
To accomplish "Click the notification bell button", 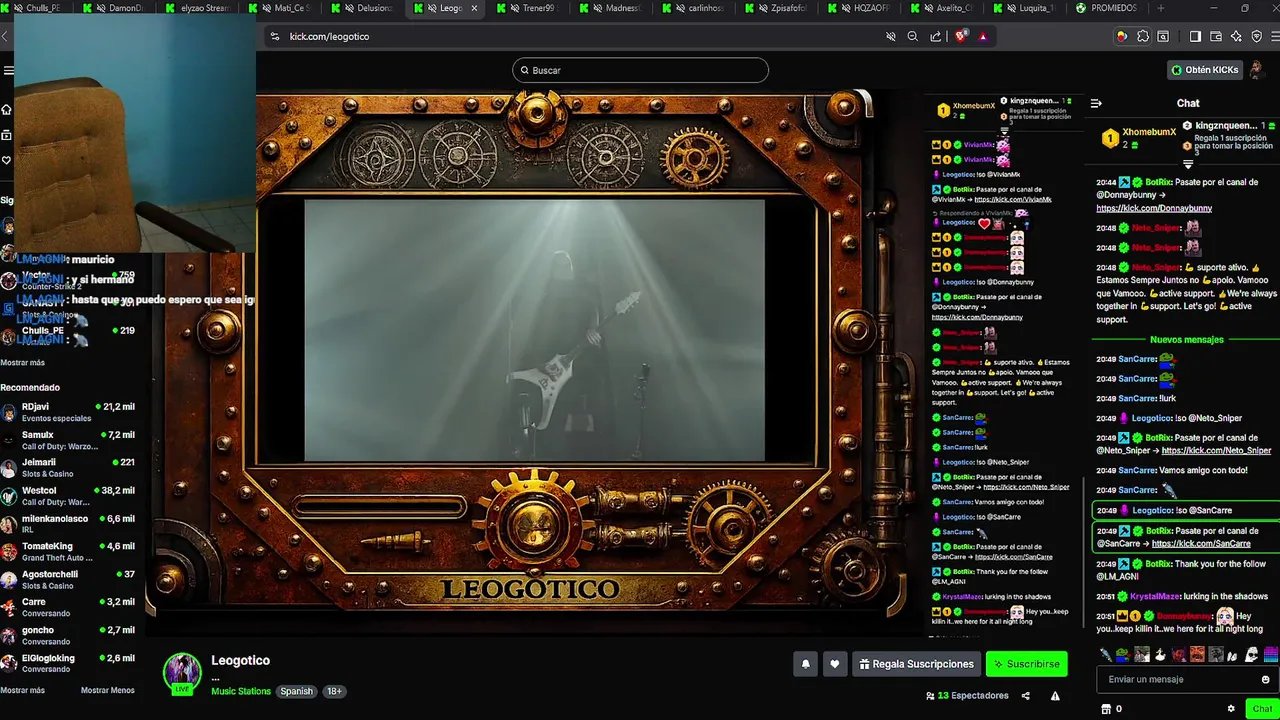I will click(x=805, y=664).
